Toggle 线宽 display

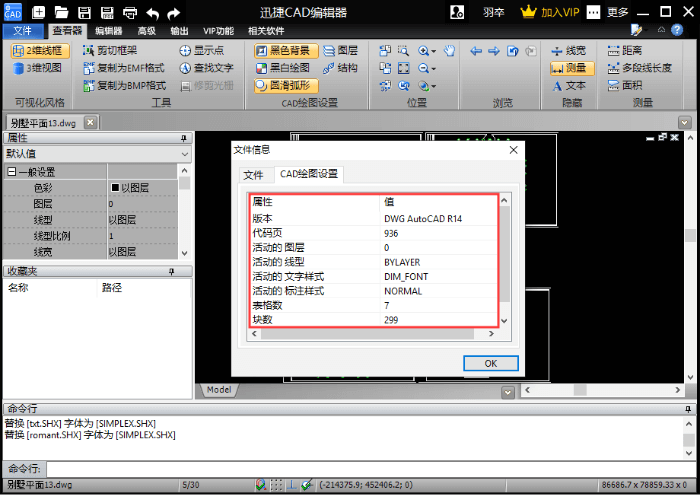point(568,51)
